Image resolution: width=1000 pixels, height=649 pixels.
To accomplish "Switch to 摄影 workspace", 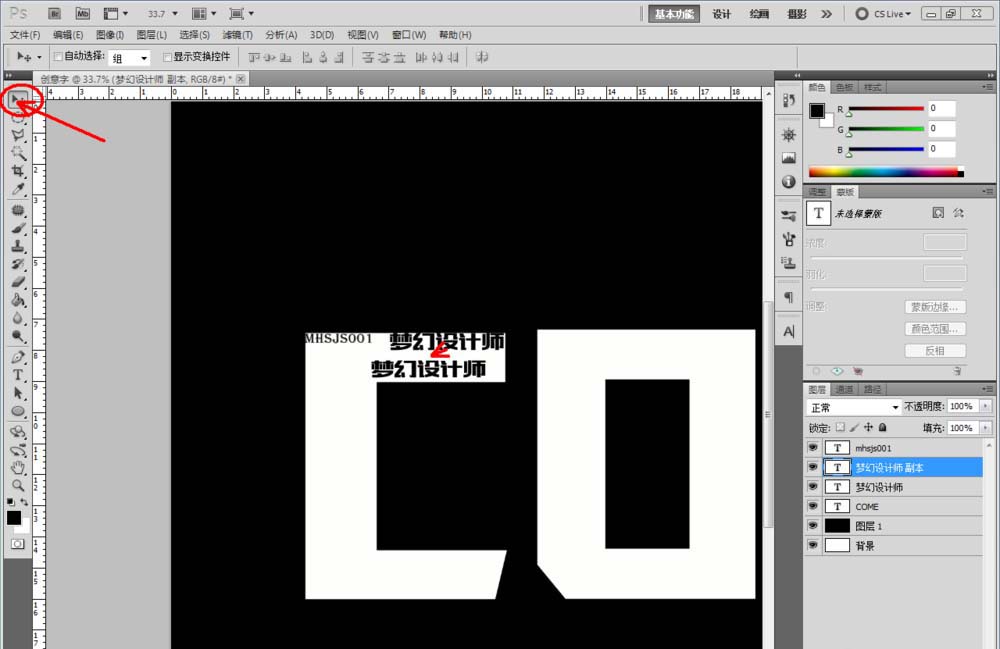I will [797, 14].
